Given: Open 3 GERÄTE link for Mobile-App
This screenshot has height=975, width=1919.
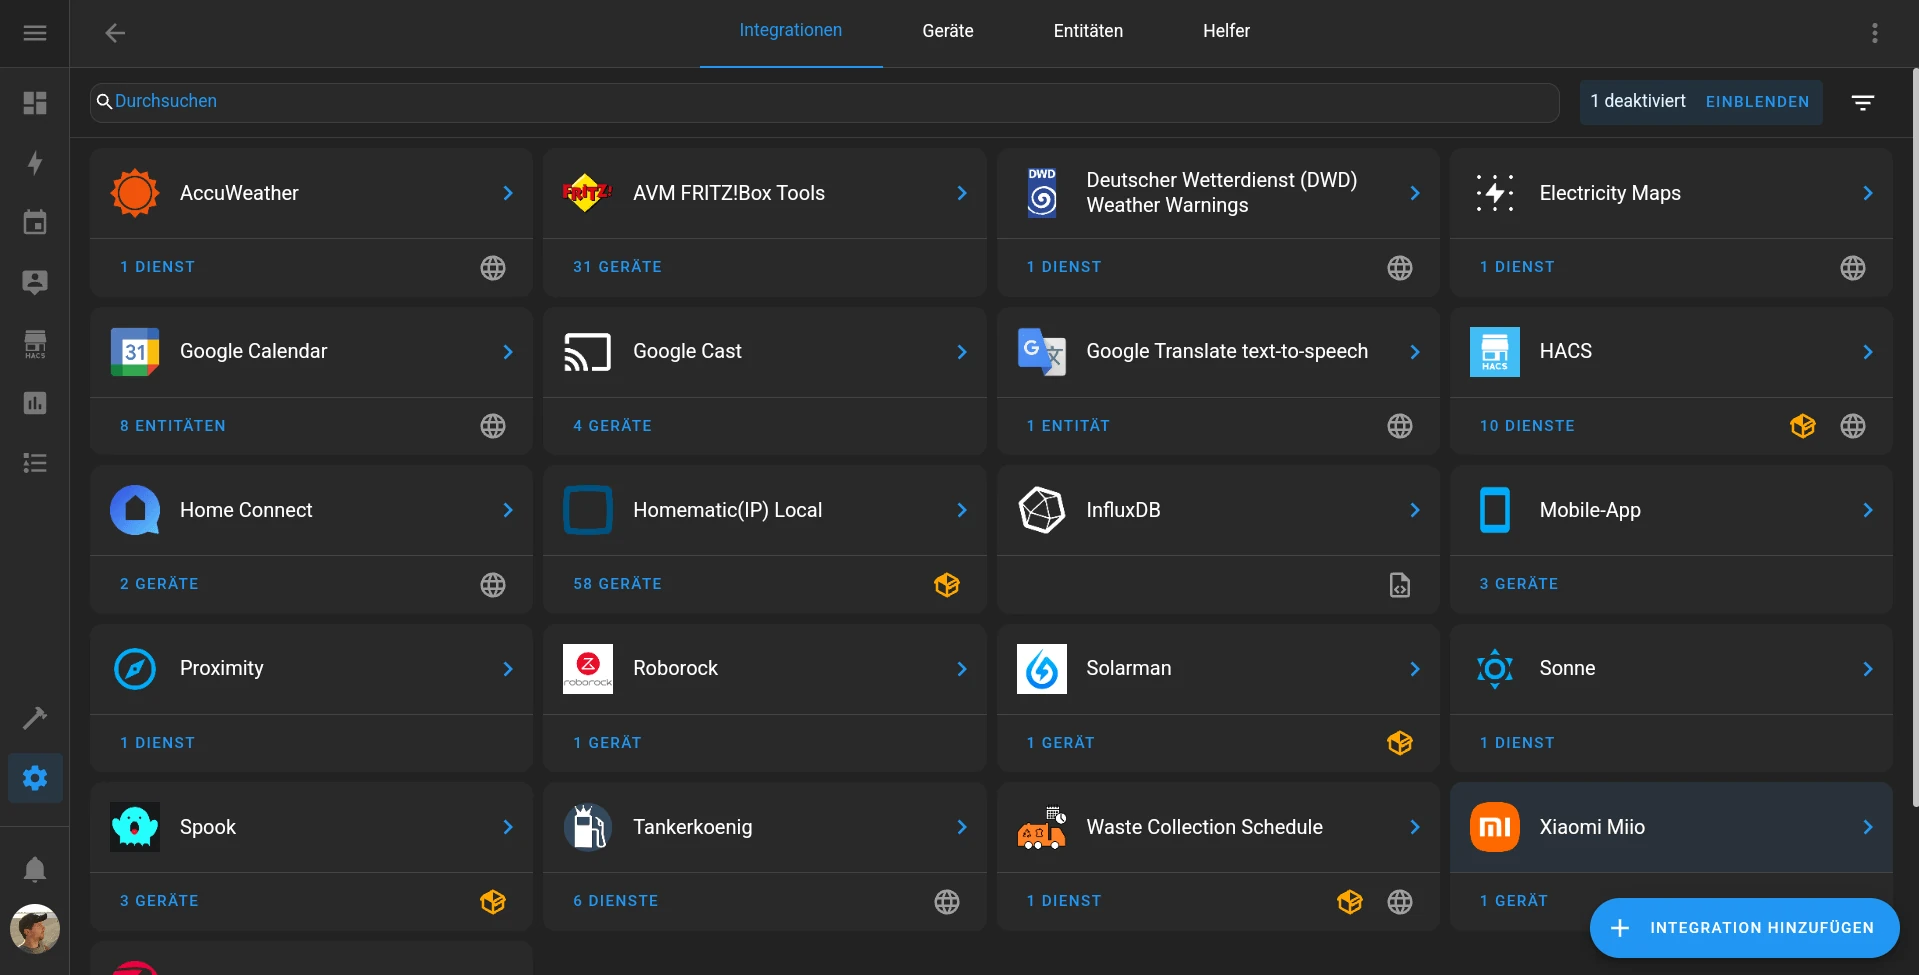Looking at the screenshot, I should (x=1519, y=584).
